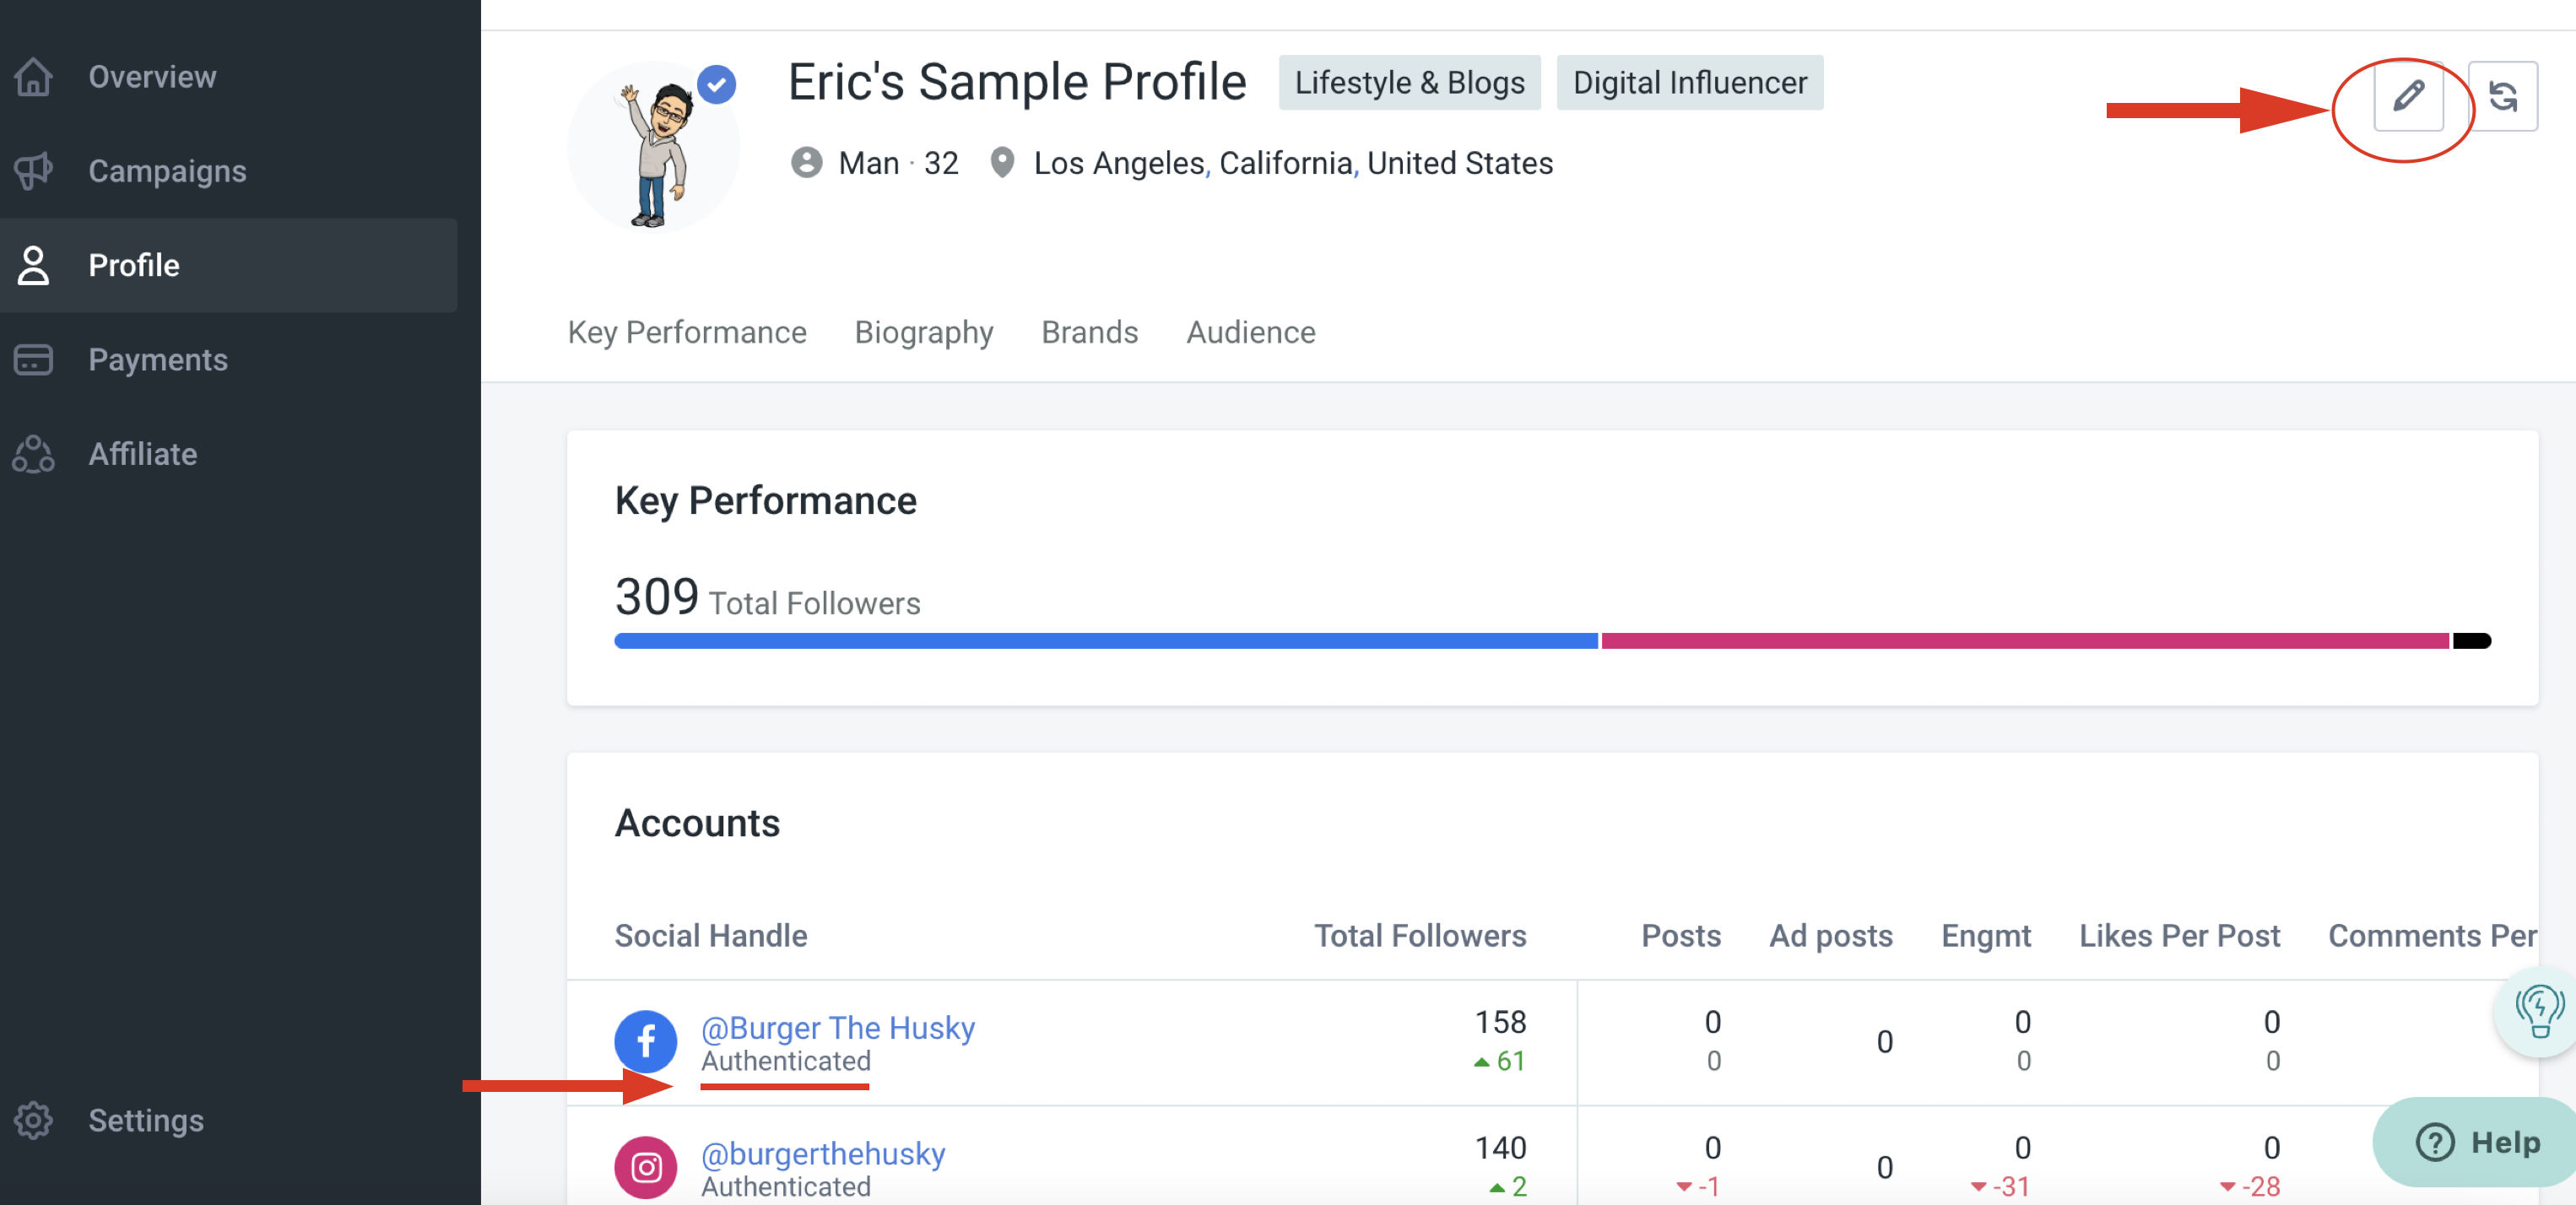
Task: Click the profile avatar picture
Action: click(x=654, y=150)
